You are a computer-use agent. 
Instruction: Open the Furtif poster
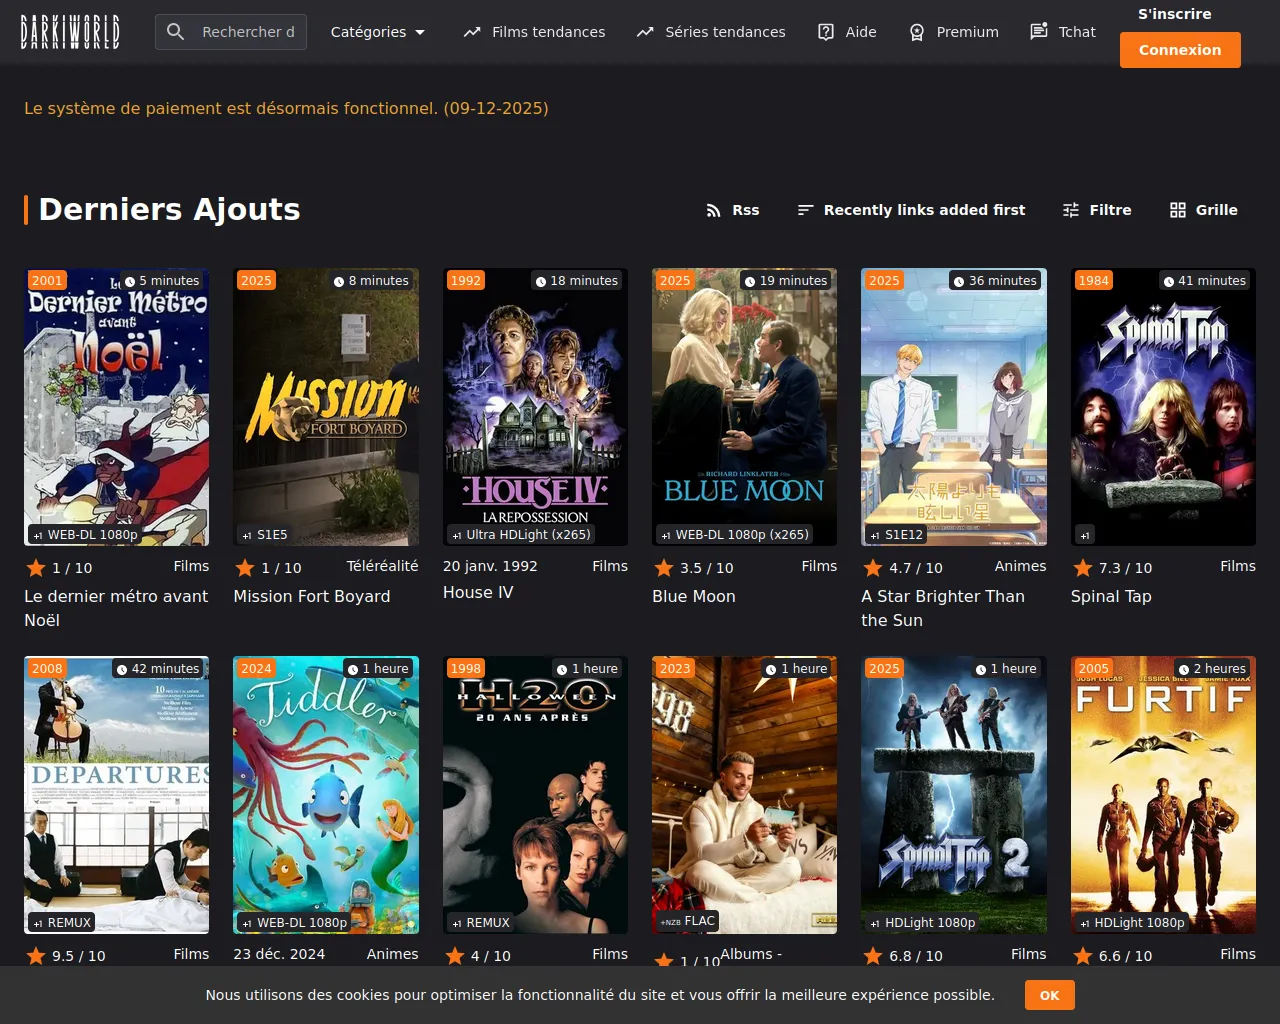[1163, 795]
